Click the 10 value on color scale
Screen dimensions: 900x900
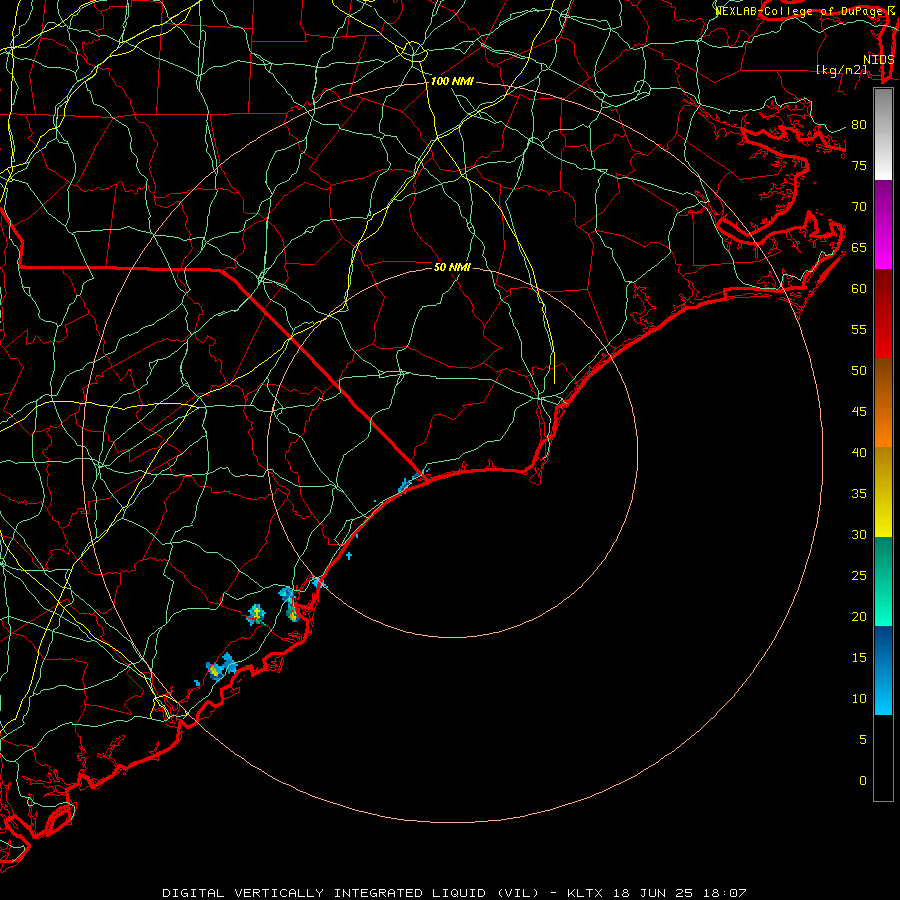(x=859, y=699)
